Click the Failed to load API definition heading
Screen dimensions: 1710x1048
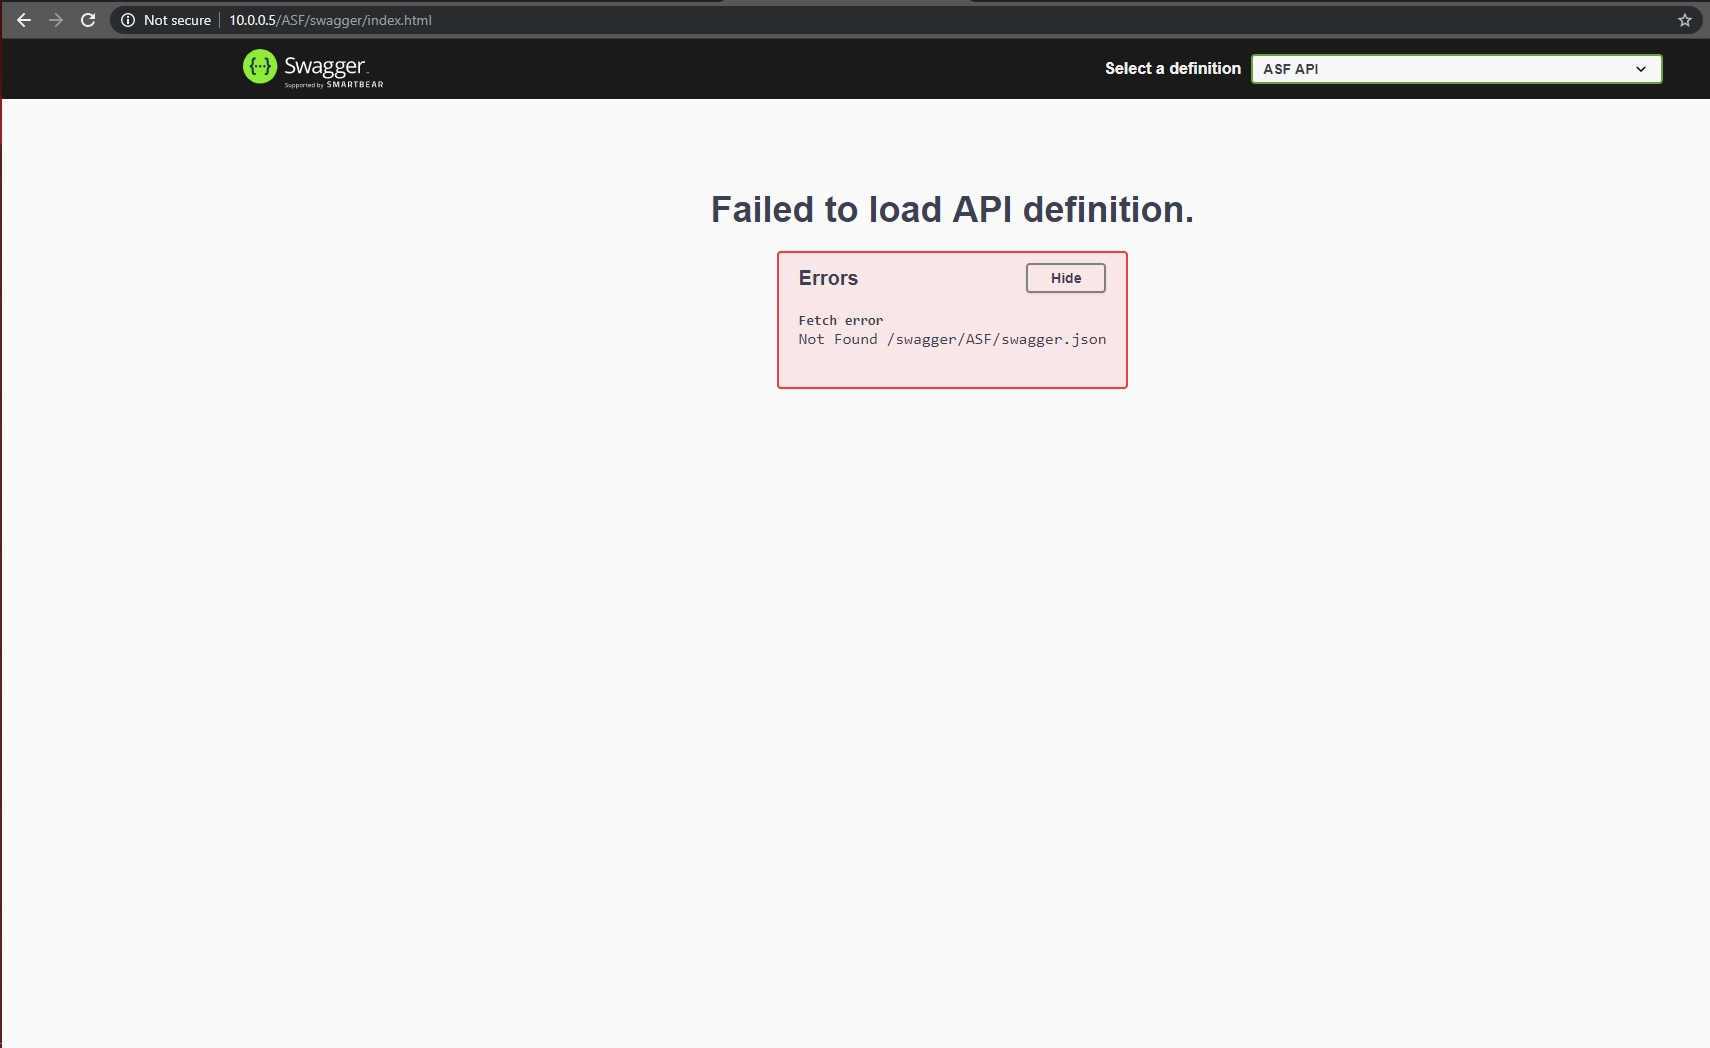click(951, 210)
